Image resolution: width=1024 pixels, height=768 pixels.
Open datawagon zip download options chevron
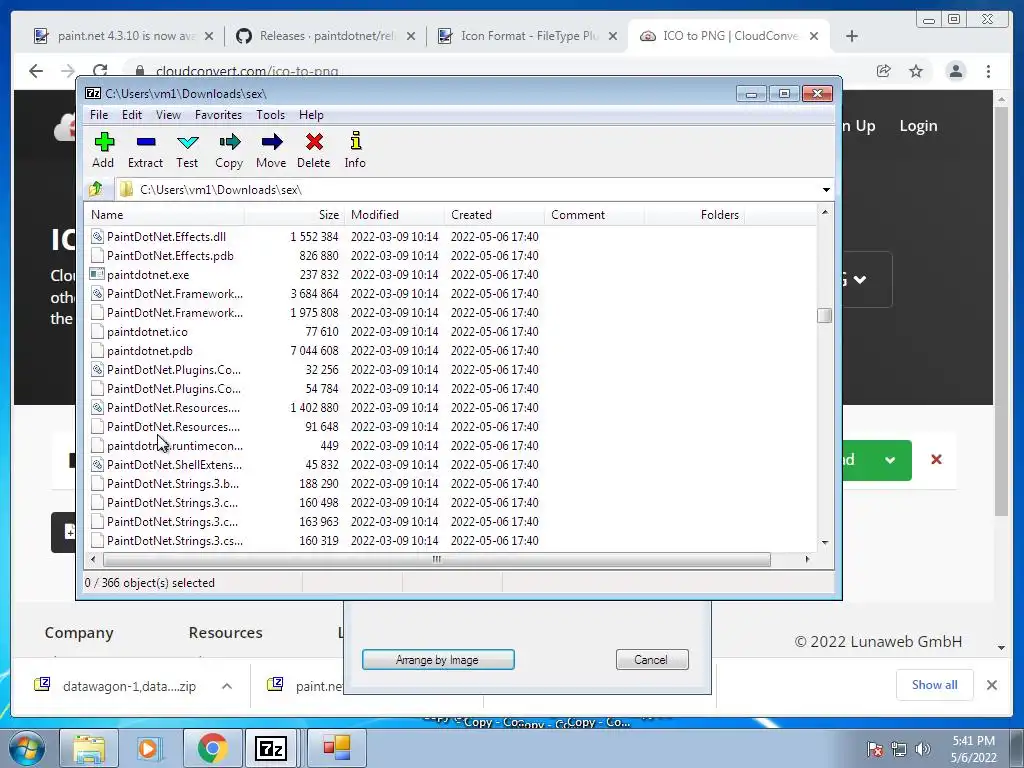pos(227,686)
